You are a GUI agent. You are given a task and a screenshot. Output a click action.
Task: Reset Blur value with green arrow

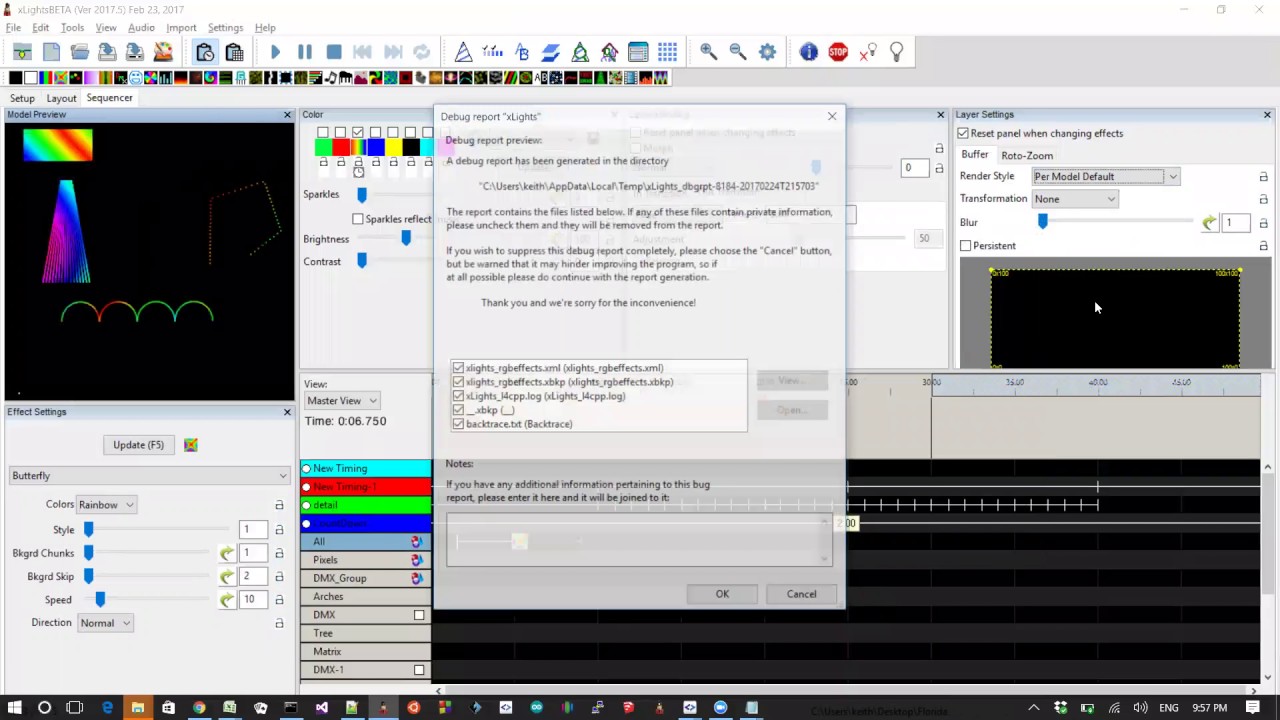tap(1210, 223)
